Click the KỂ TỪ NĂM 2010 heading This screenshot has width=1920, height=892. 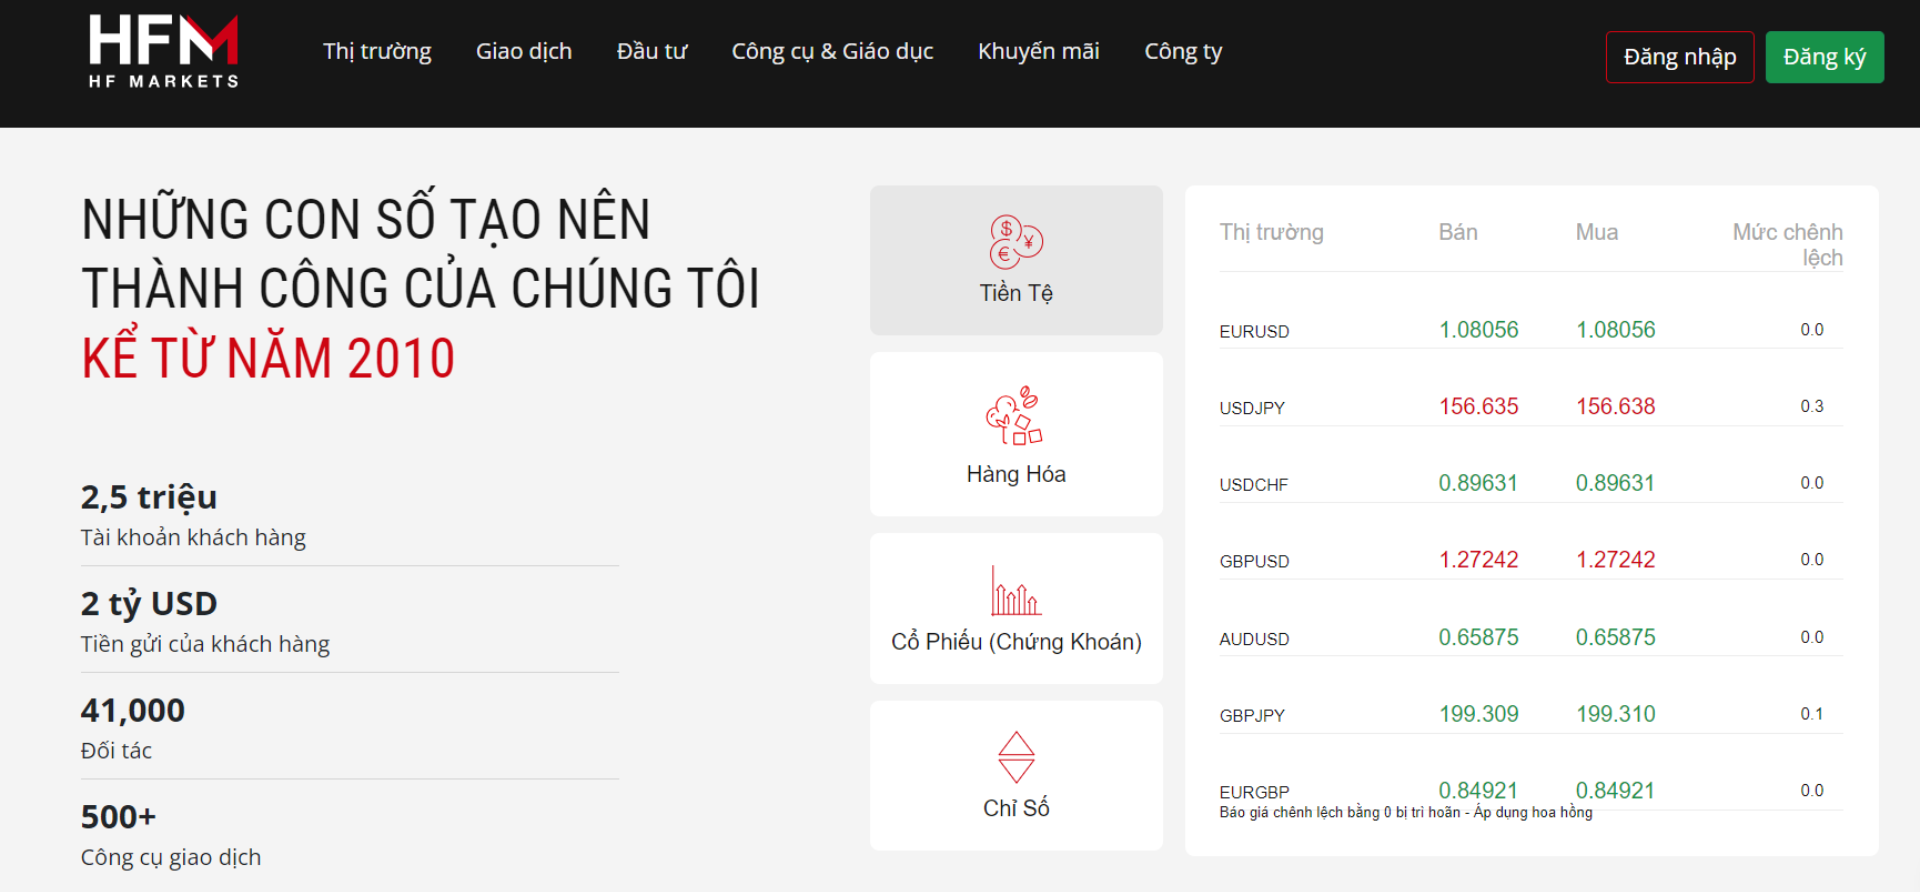(268, 358)
